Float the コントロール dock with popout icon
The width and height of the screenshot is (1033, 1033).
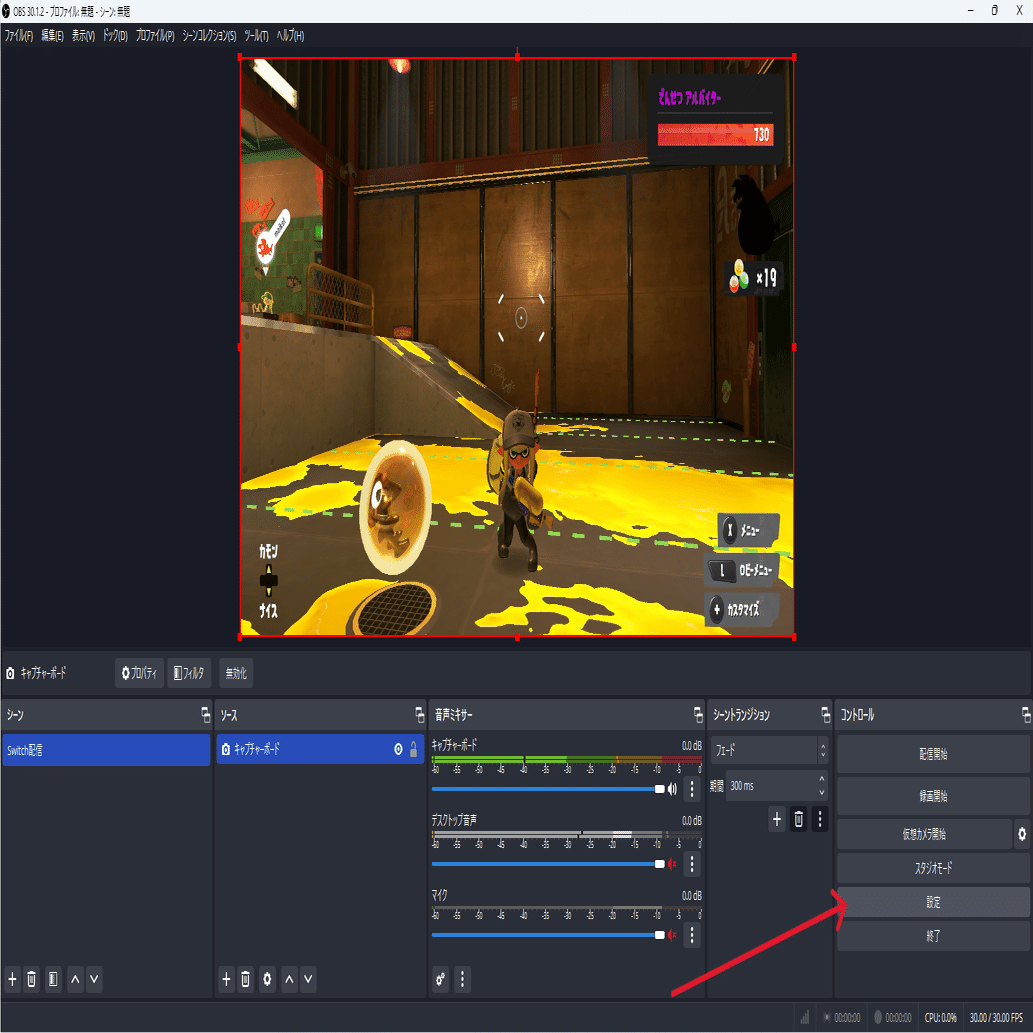pos(1026,715)
